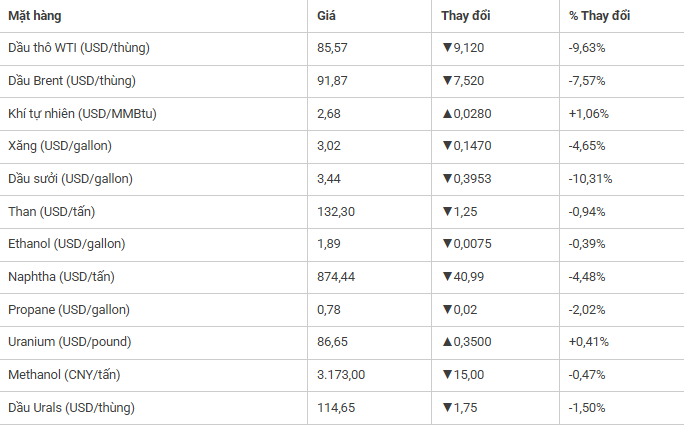Click the Dầu sưởi percent change -10,31%
The width and height of the screenshot is (684, 426).
click(590, 179)
